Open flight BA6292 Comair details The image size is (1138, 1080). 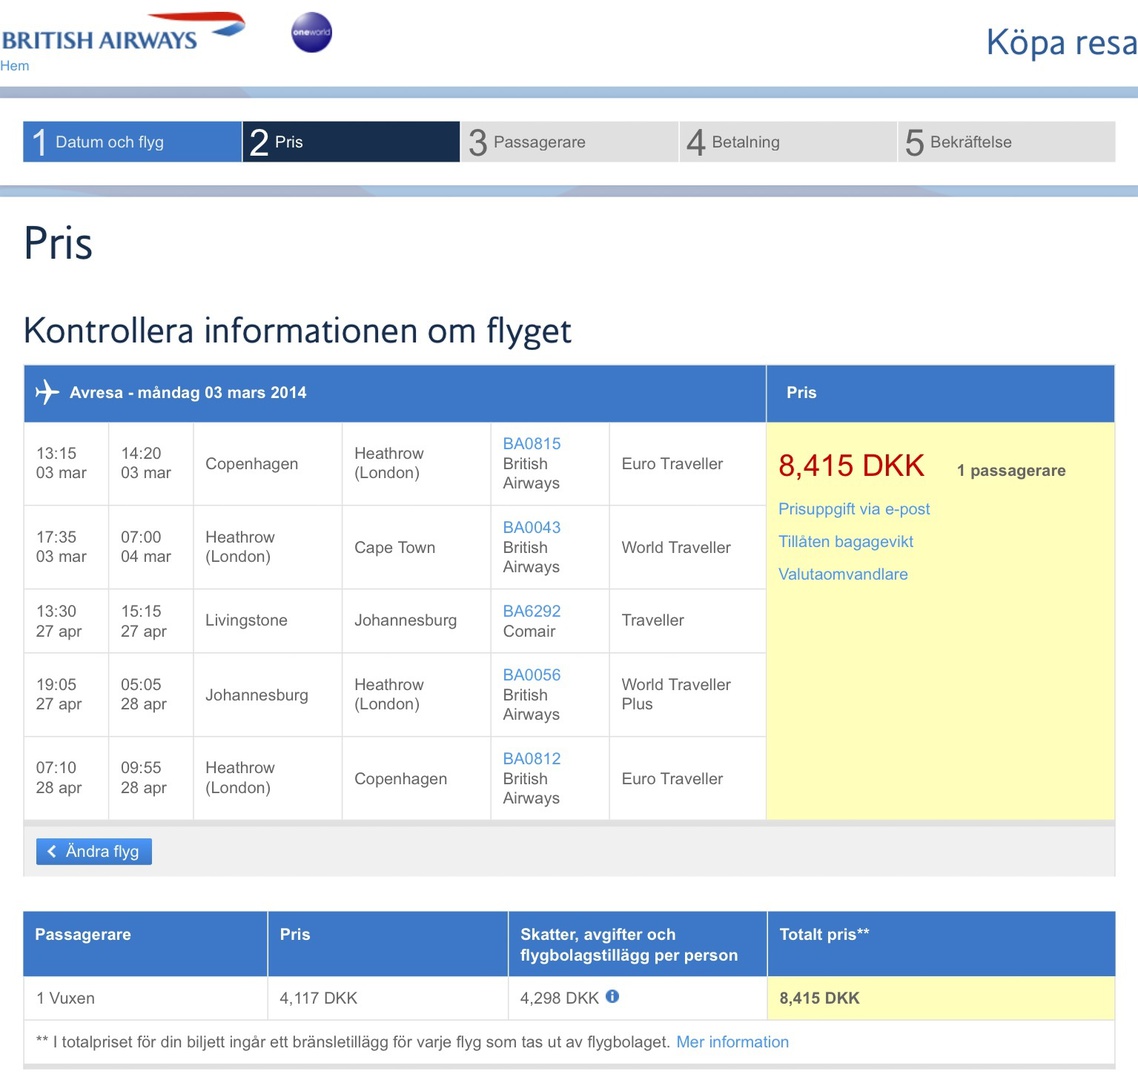coord(531,611)
